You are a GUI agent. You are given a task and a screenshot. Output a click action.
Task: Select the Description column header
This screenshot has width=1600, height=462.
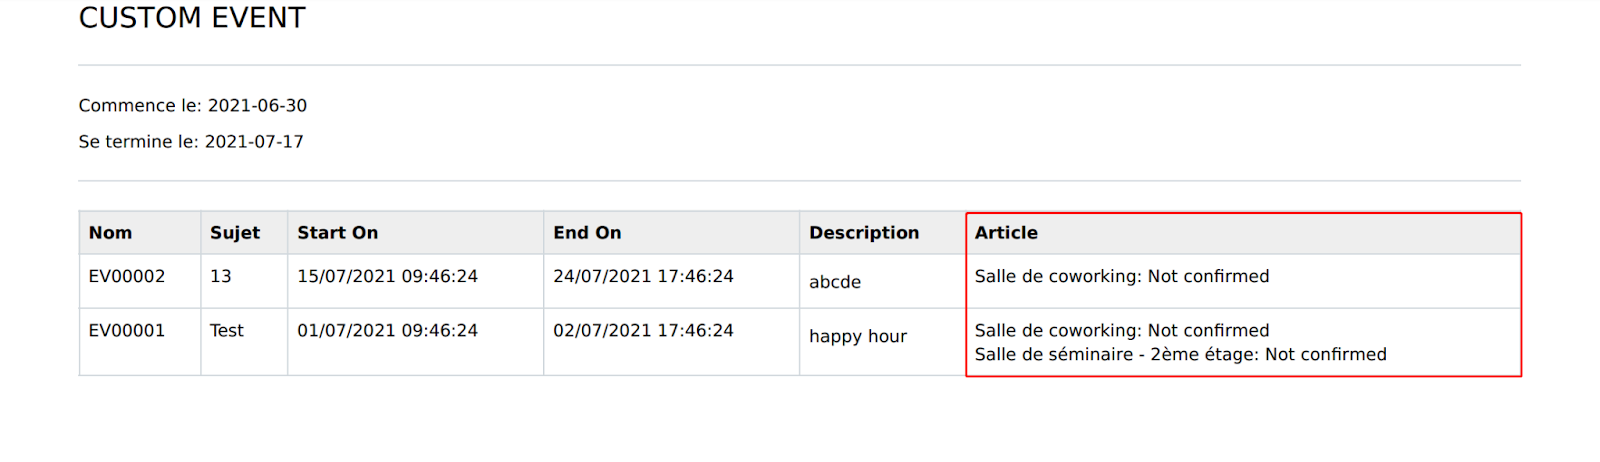coord(864,232)
